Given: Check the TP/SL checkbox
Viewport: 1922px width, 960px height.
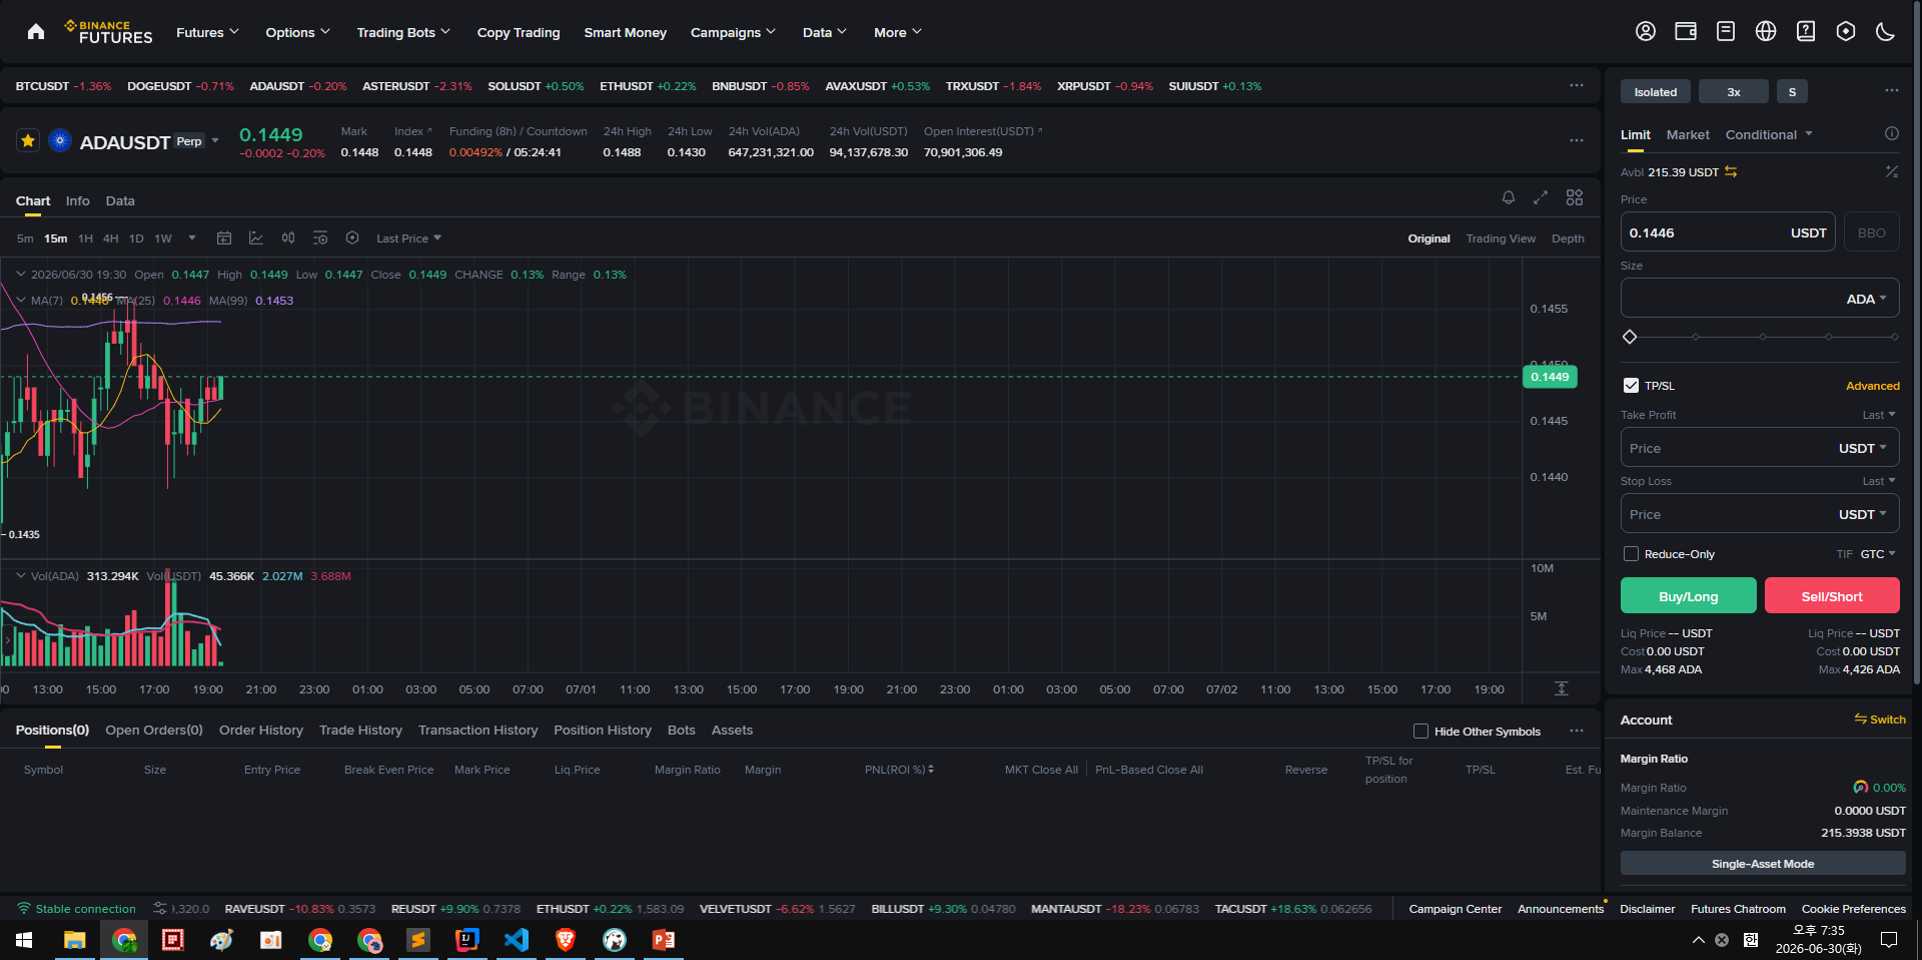Looking at the screenshot, I should point(1631,385).
